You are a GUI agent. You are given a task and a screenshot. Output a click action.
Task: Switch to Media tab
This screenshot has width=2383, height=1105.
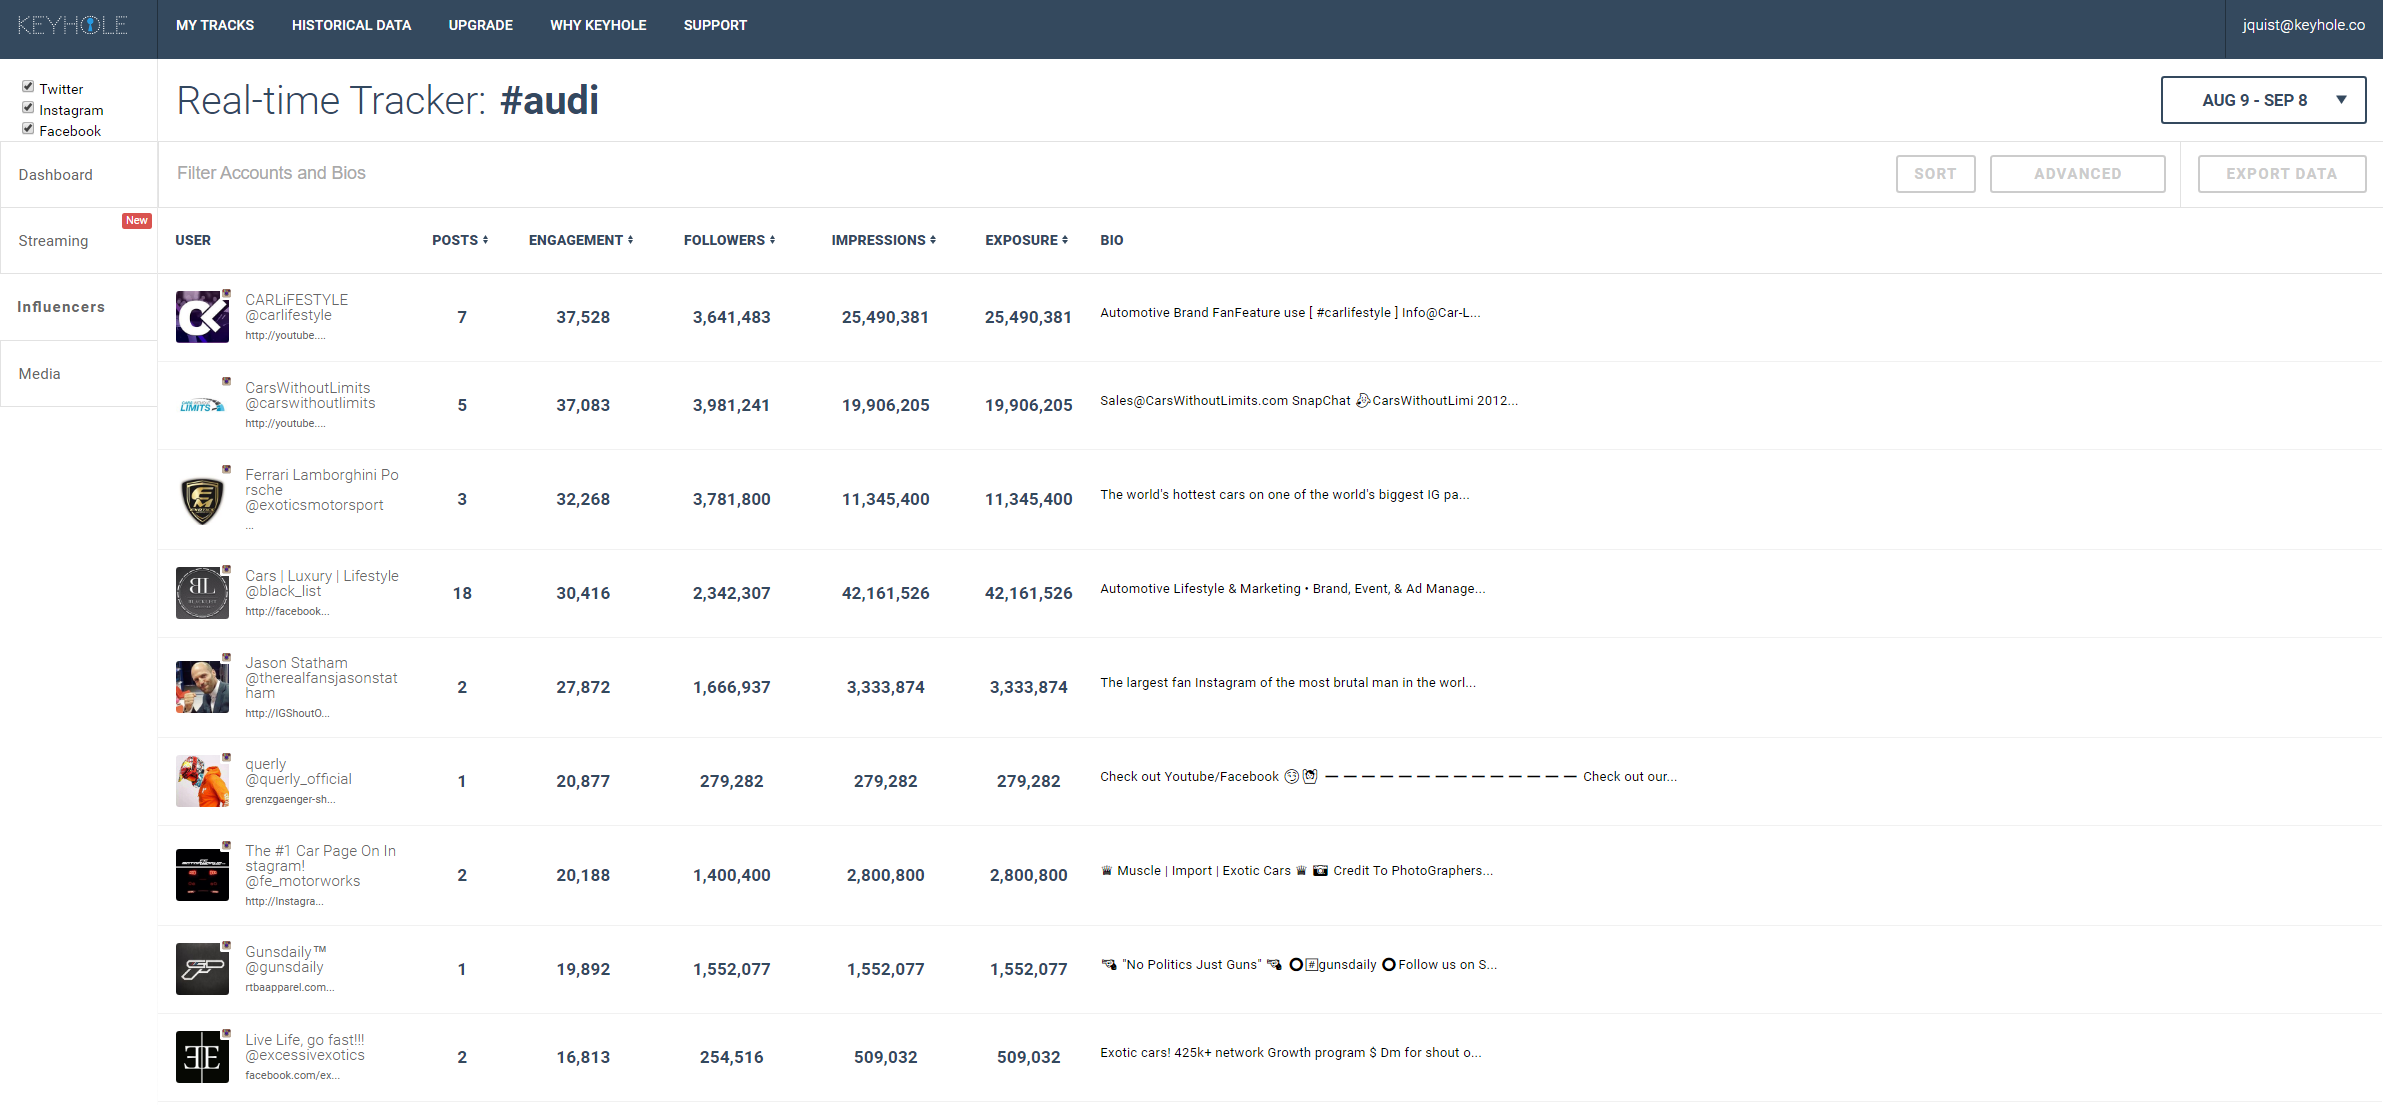click(x=79, y=374)
